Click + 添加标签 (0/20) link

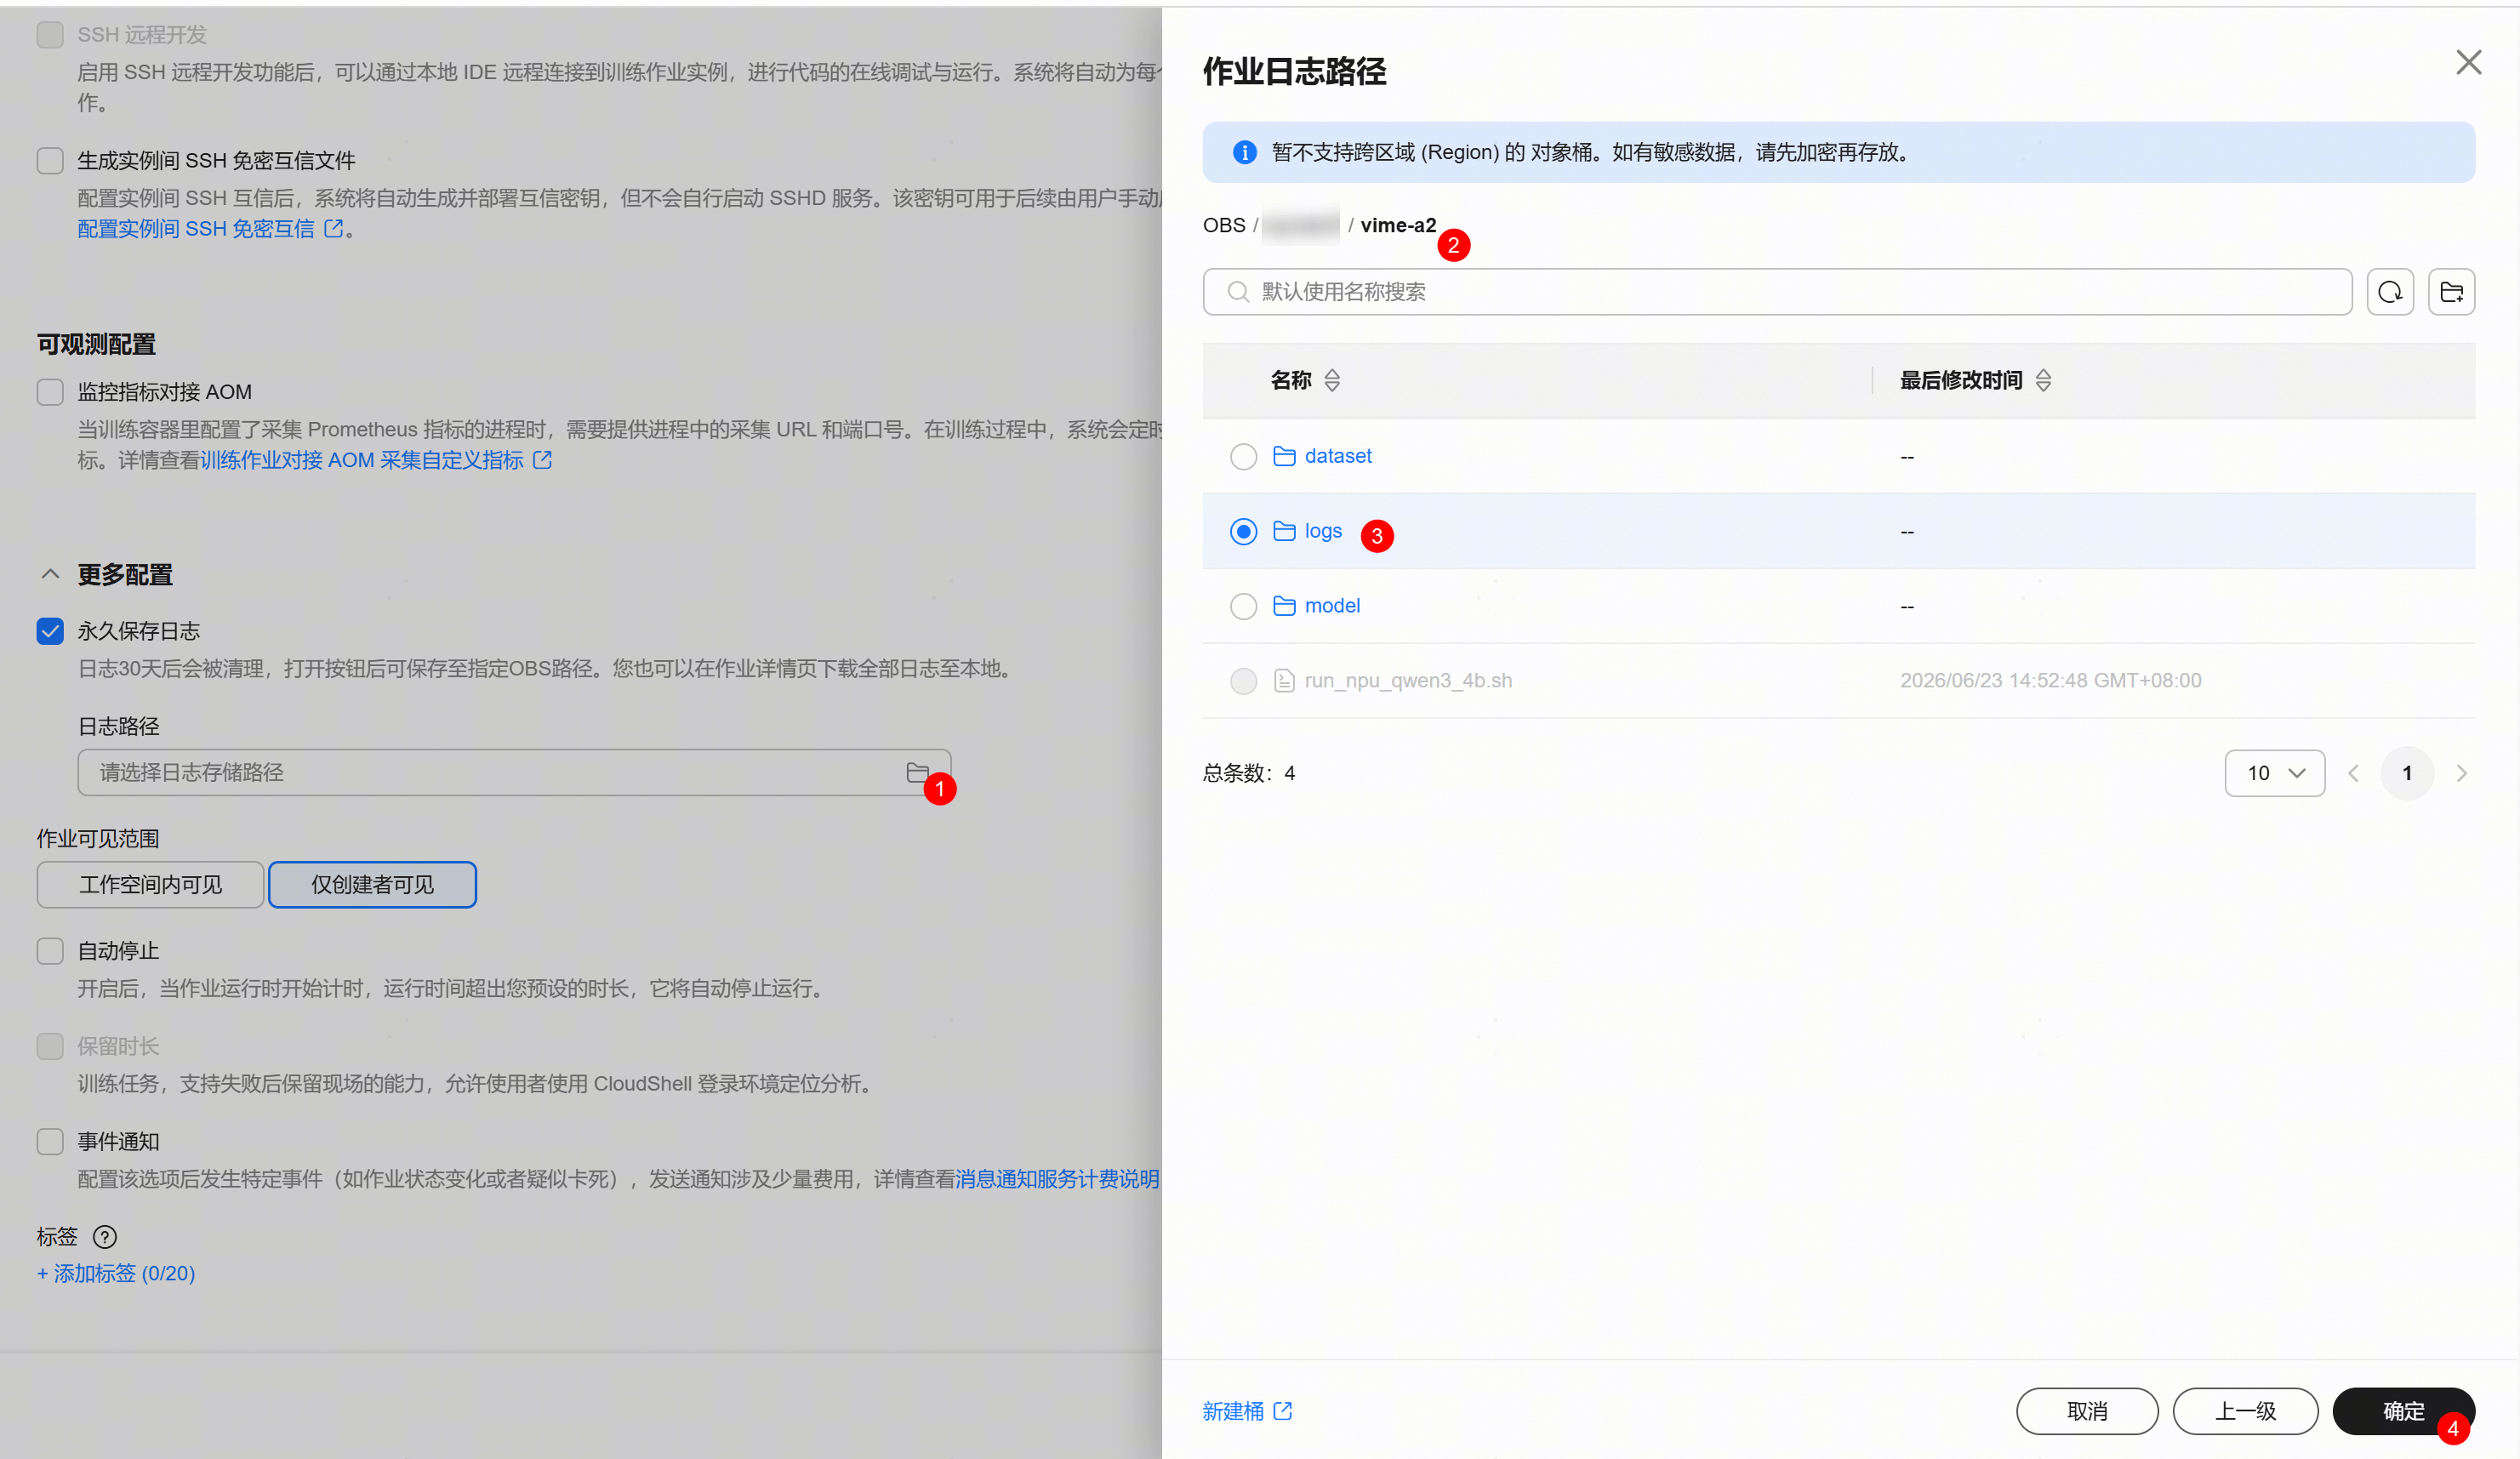116,1273
